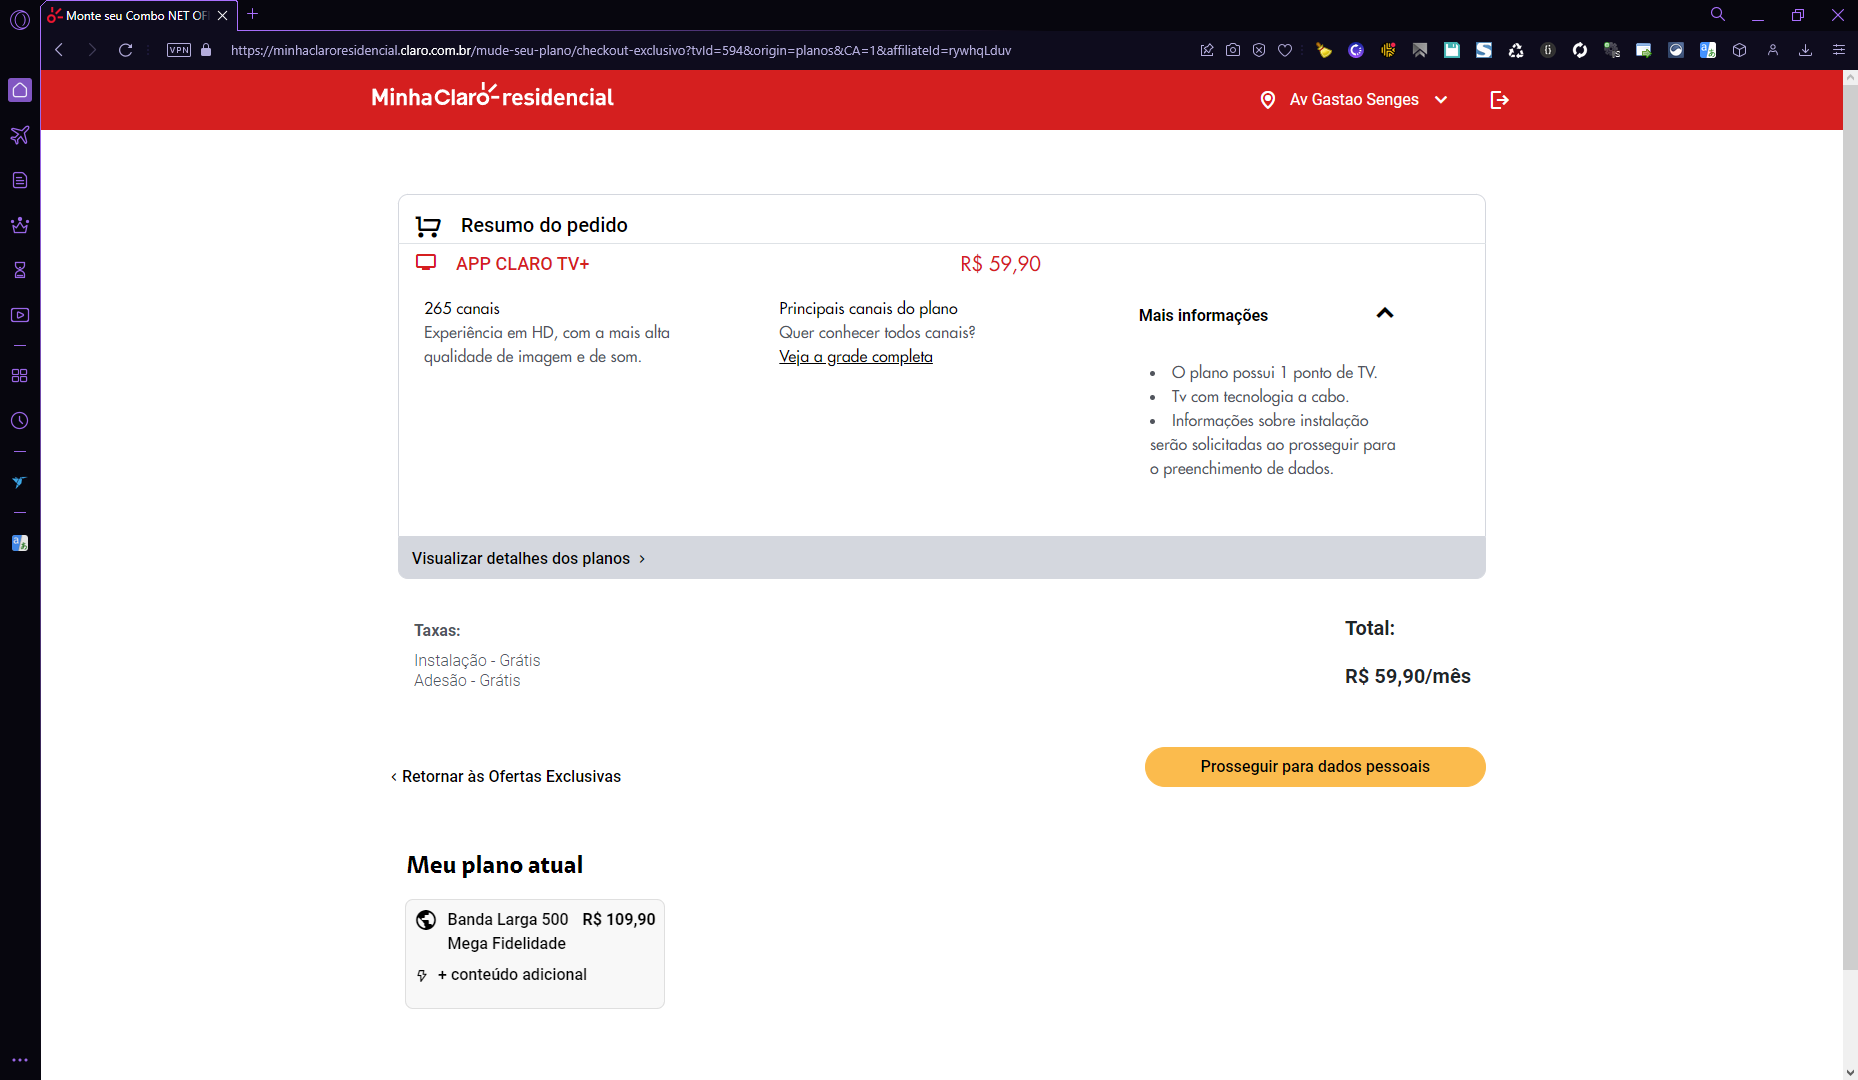
Task: Click the APP CLARO TV+ plan title
Action: (523, 264)
